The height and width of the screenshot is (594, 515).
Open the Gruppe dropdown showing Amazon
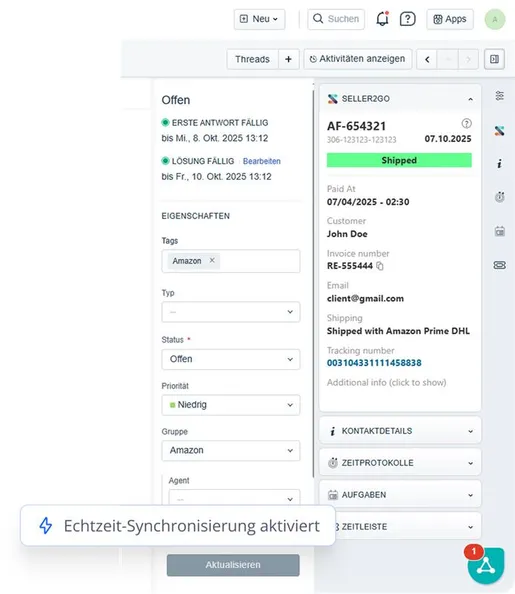(x=231, y=450)
